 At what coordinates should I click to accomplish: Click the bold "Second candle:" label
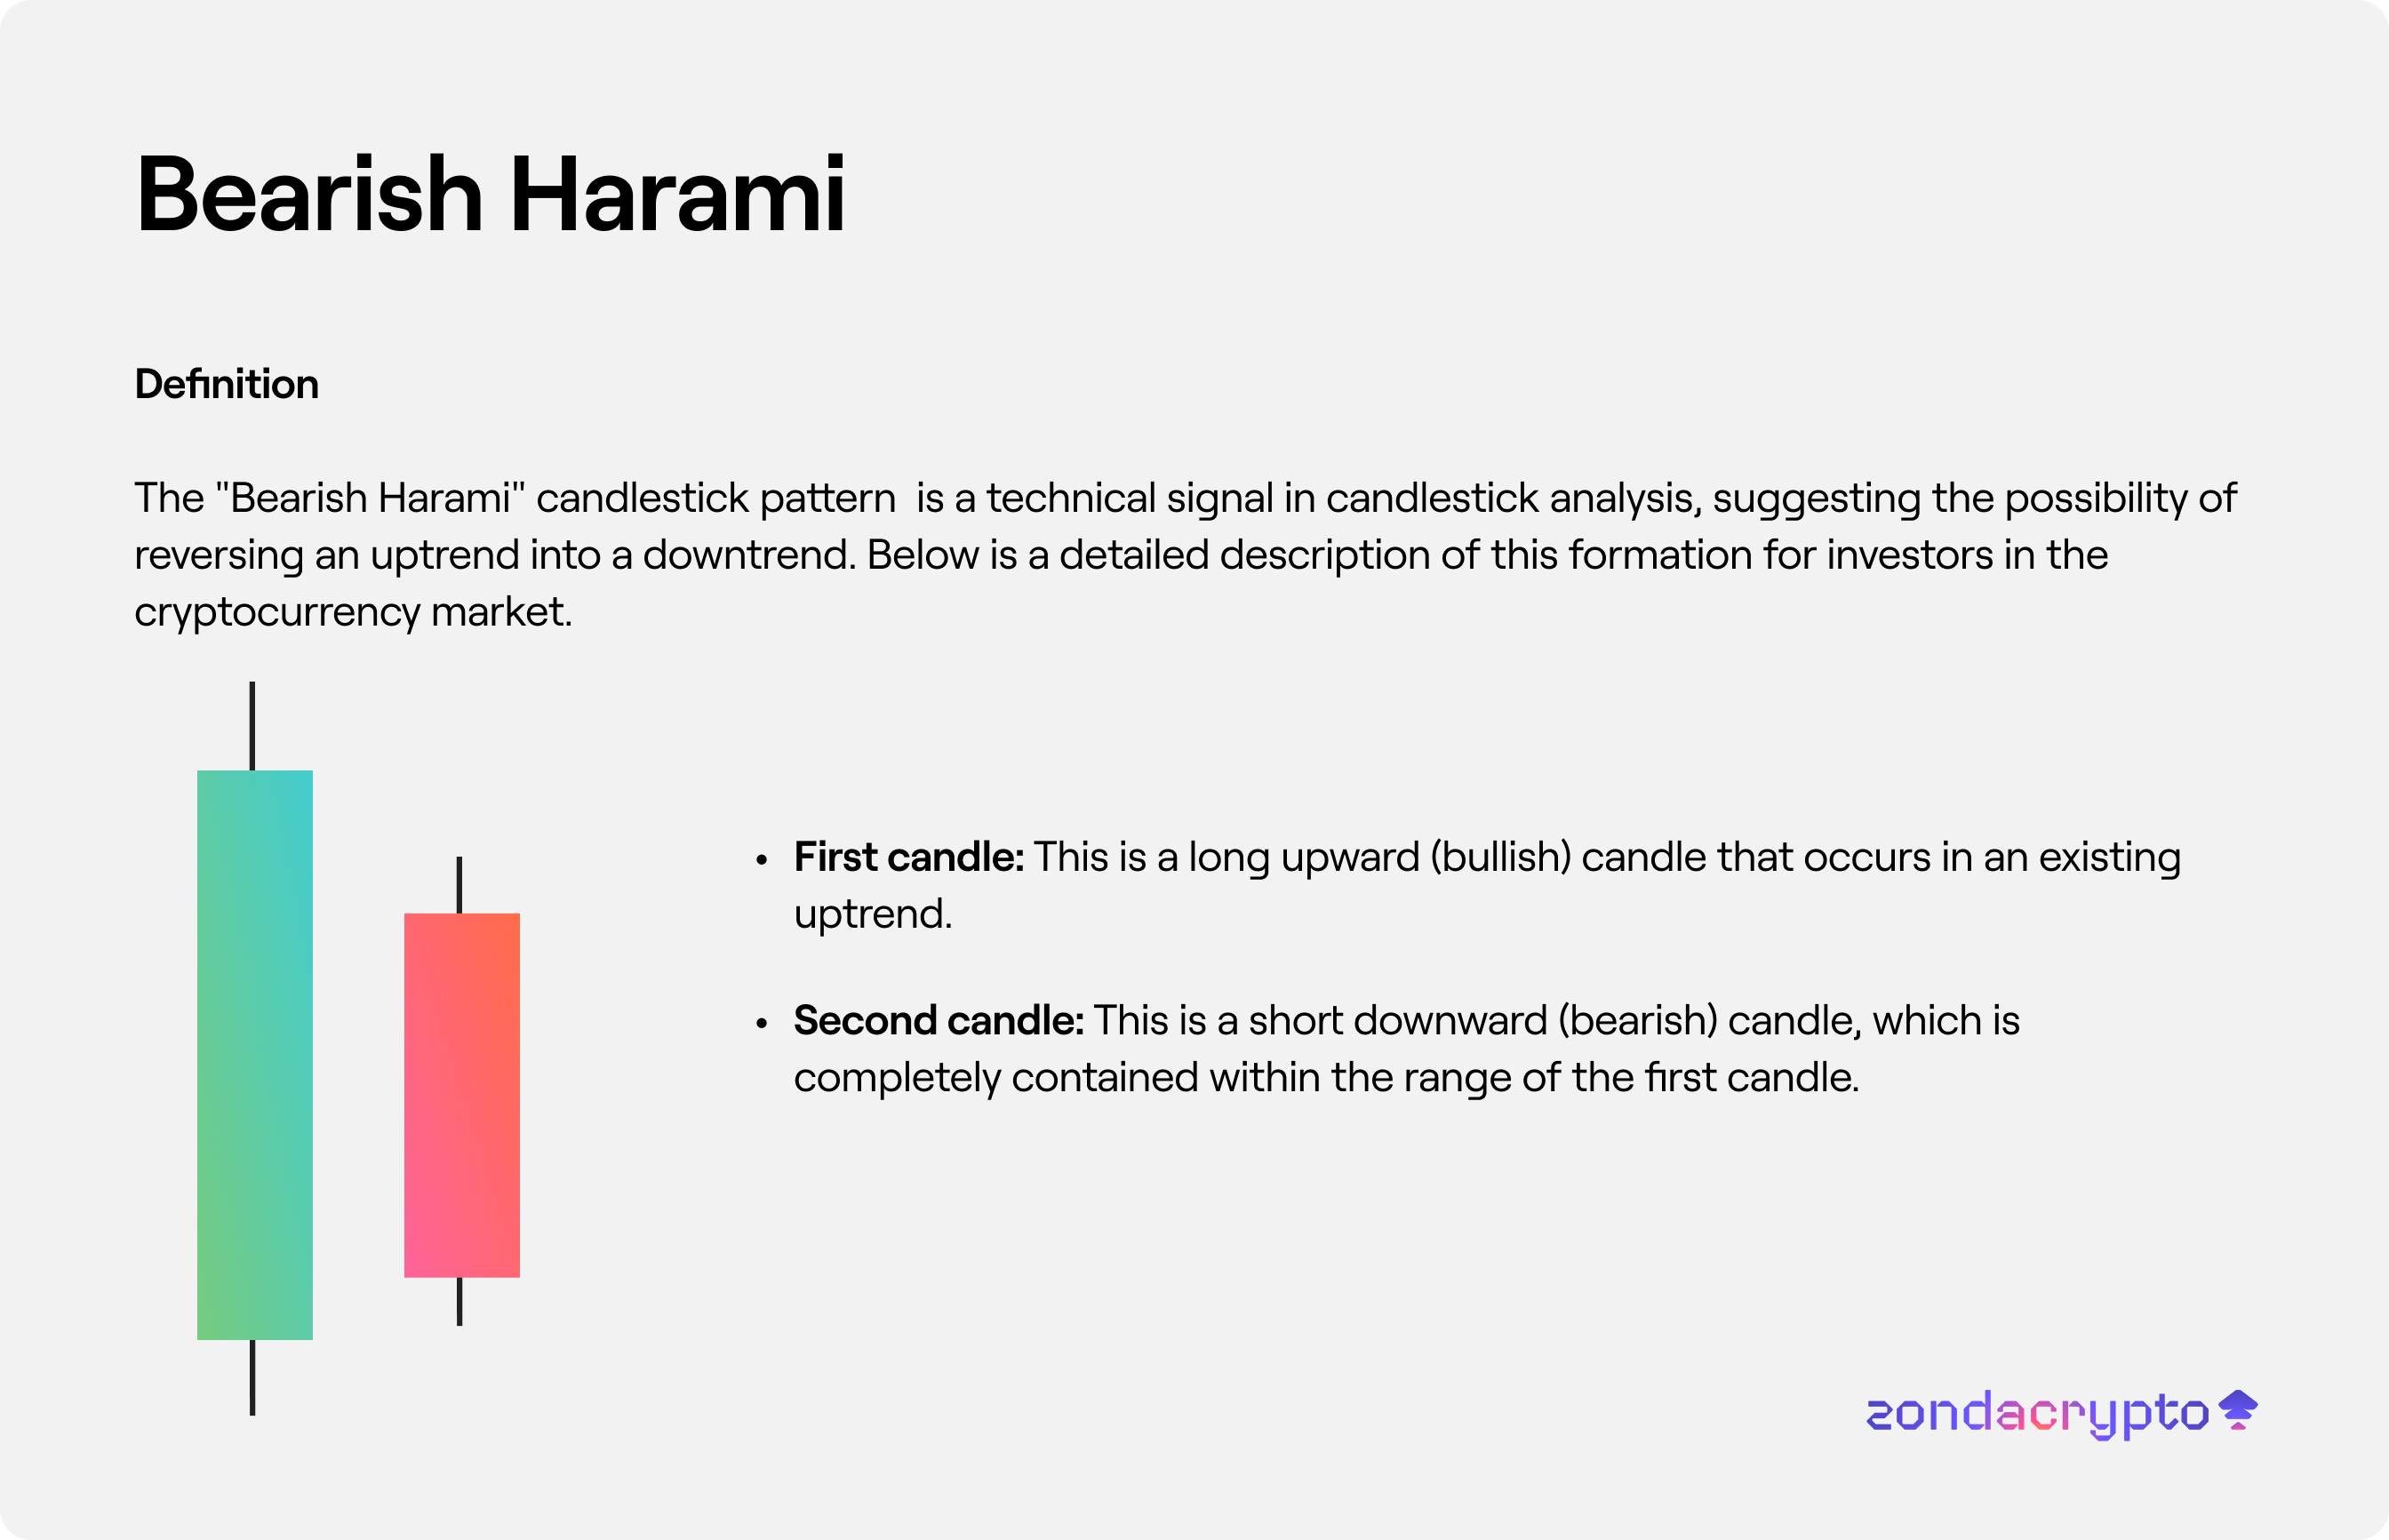(938, 1021)
